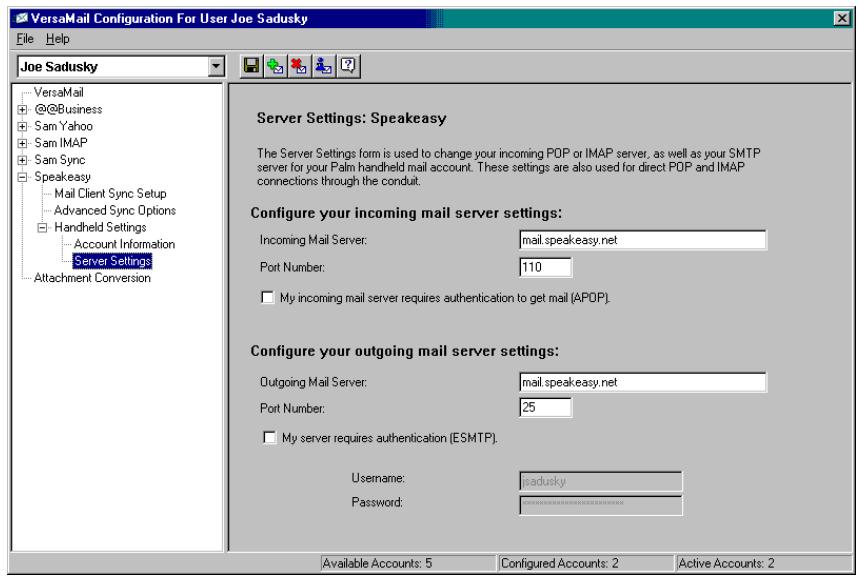
Task: Expand the @@Business account node
Action: tap(22, 110)
